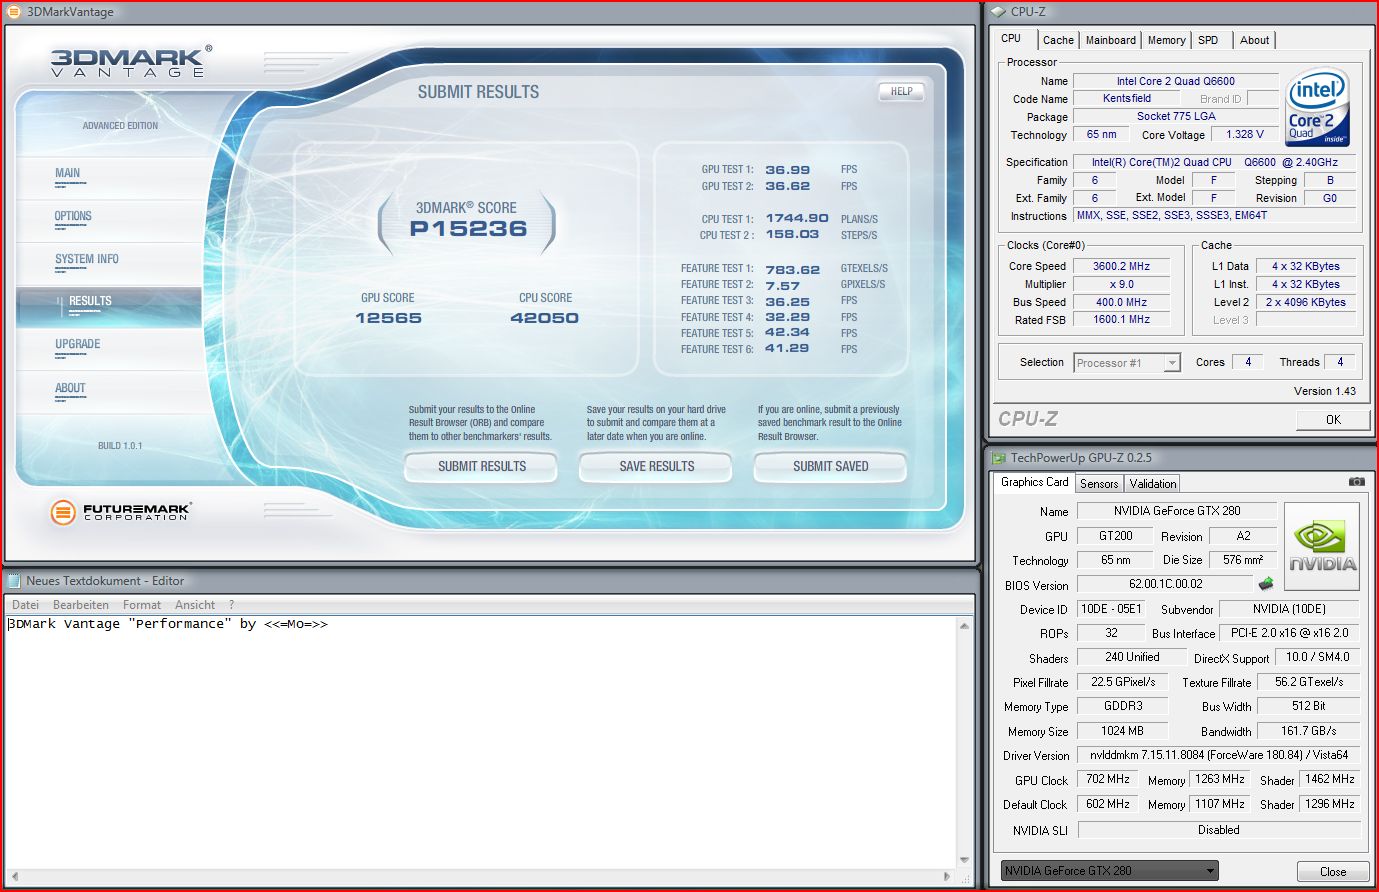Select the Sensors tab in GPU-Z
The width and height of the screenshot is (1379, 892).
click(1099, 484)
